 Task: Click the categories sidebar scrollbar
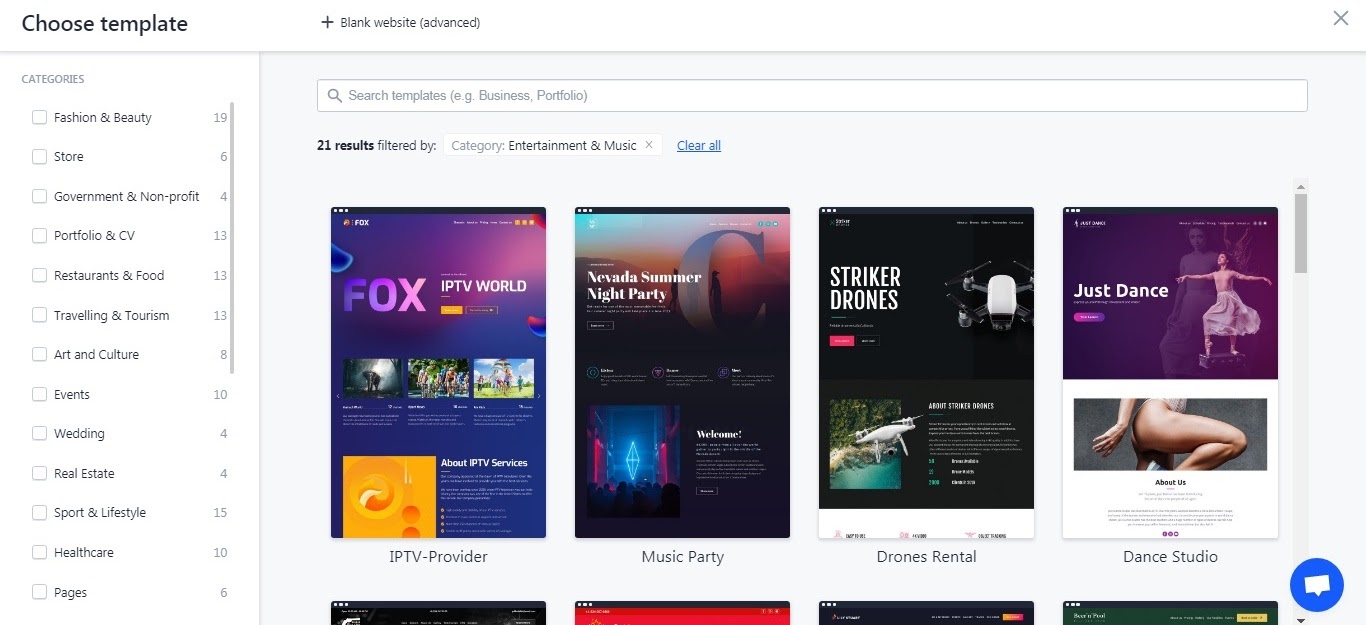tap(233, 238)
